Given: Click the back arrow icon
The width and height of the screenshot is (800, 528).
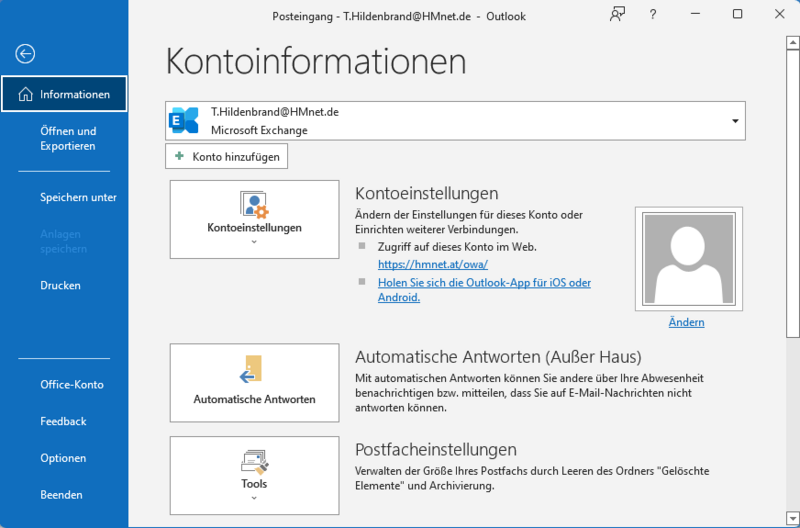Looking at the screenshot, I should (x=25, y=54).
